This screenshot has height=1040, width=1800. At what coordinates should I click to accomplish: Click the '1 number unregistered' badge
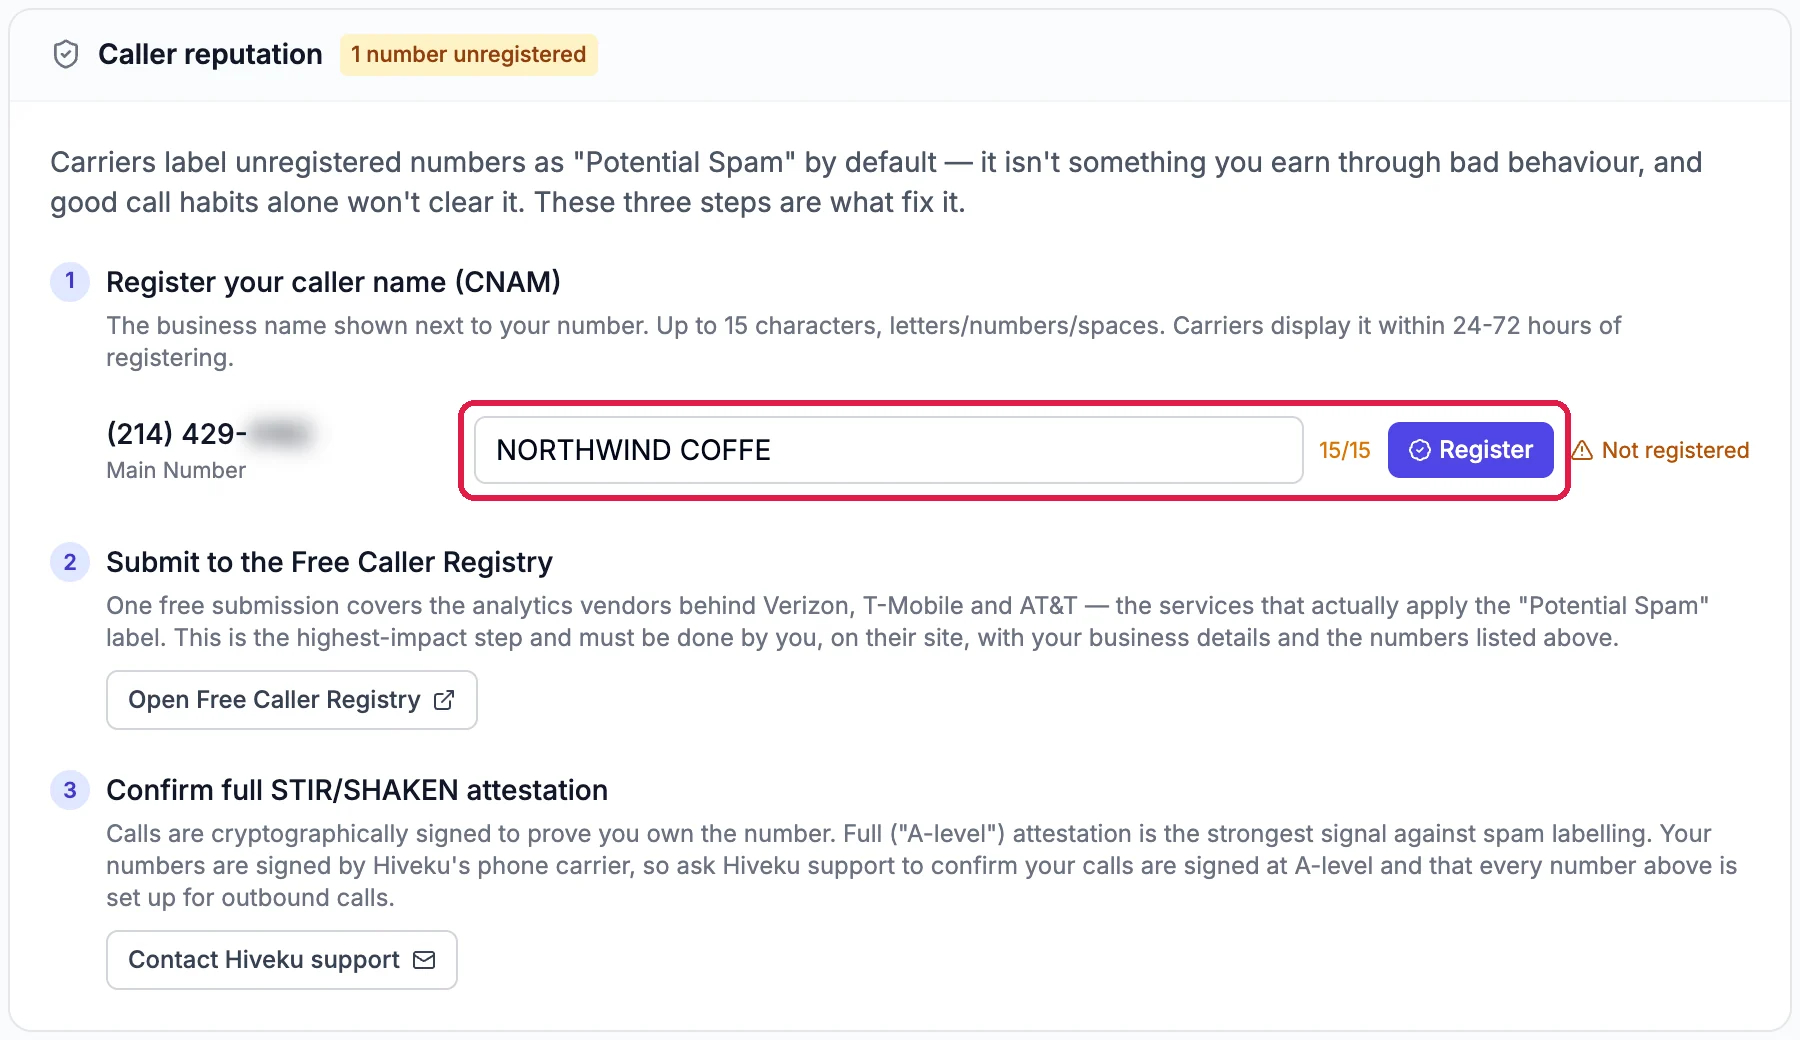click(468, 55)
